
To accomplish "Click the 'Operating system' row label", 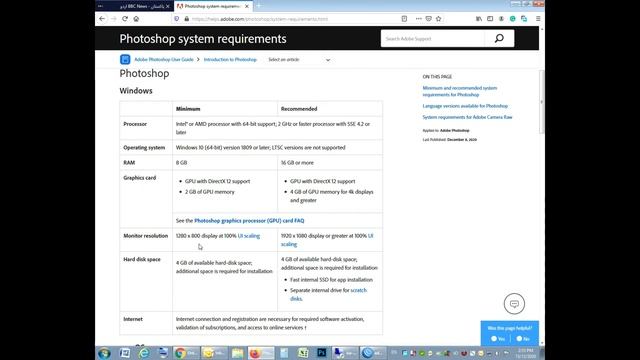I will pyautogui.click(x=144, y=147).
